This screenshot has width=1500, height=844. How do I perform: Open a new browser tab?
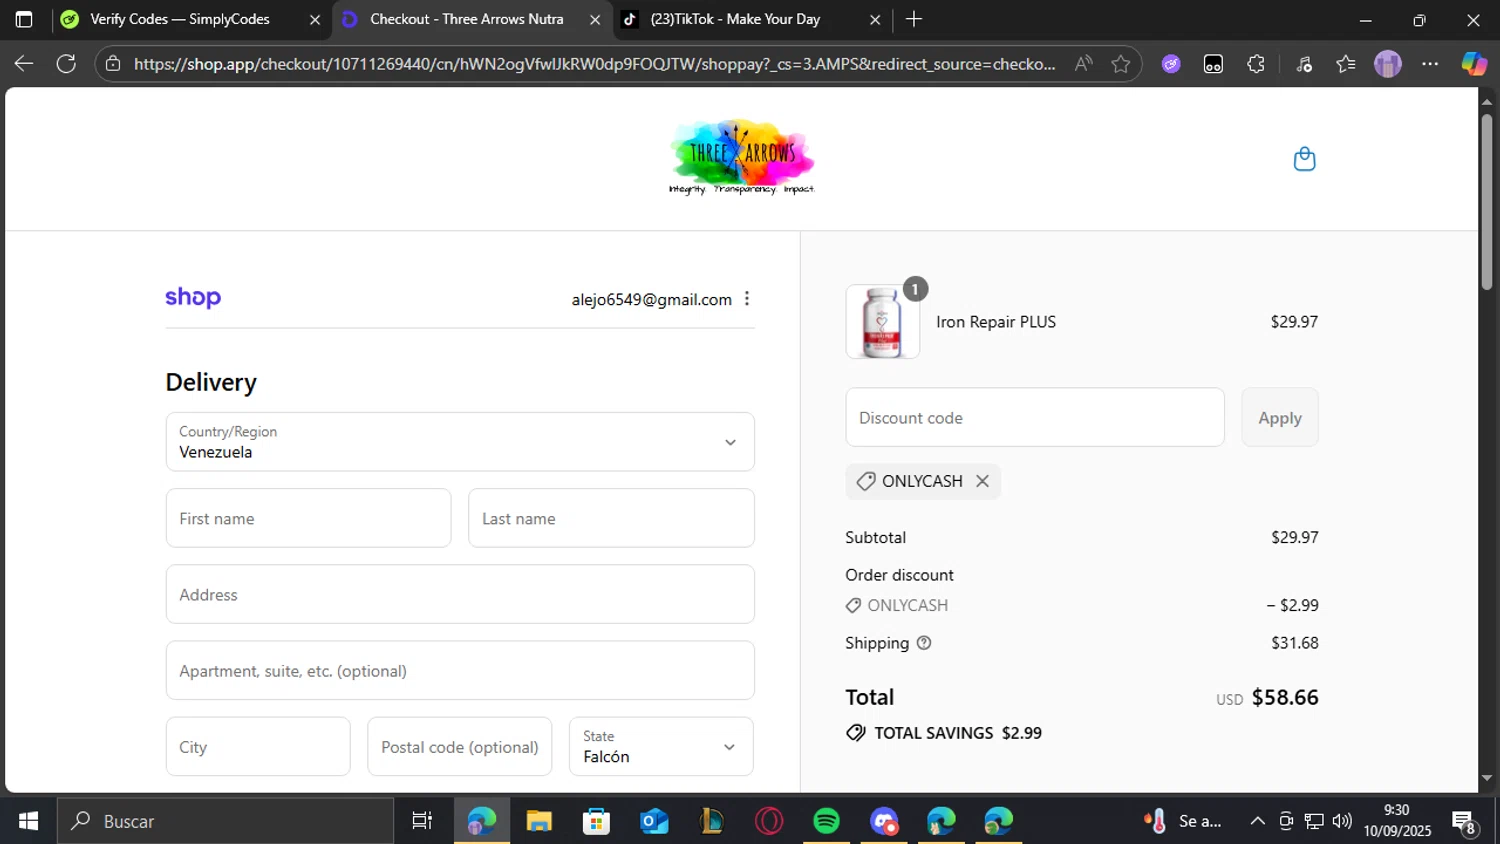[914, 19]
